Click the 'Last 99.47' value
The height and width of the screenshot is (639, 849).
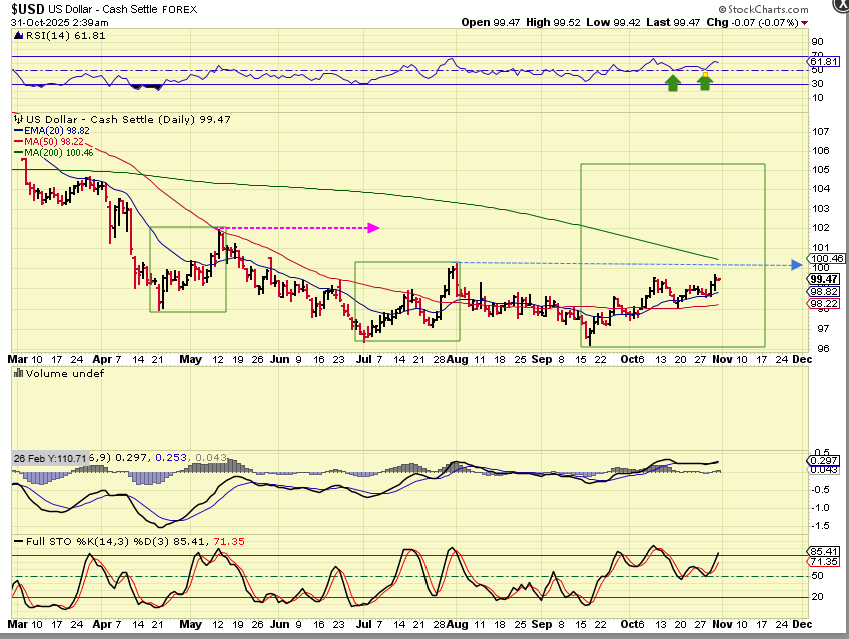pyautogui.click(x=673, y=22)
